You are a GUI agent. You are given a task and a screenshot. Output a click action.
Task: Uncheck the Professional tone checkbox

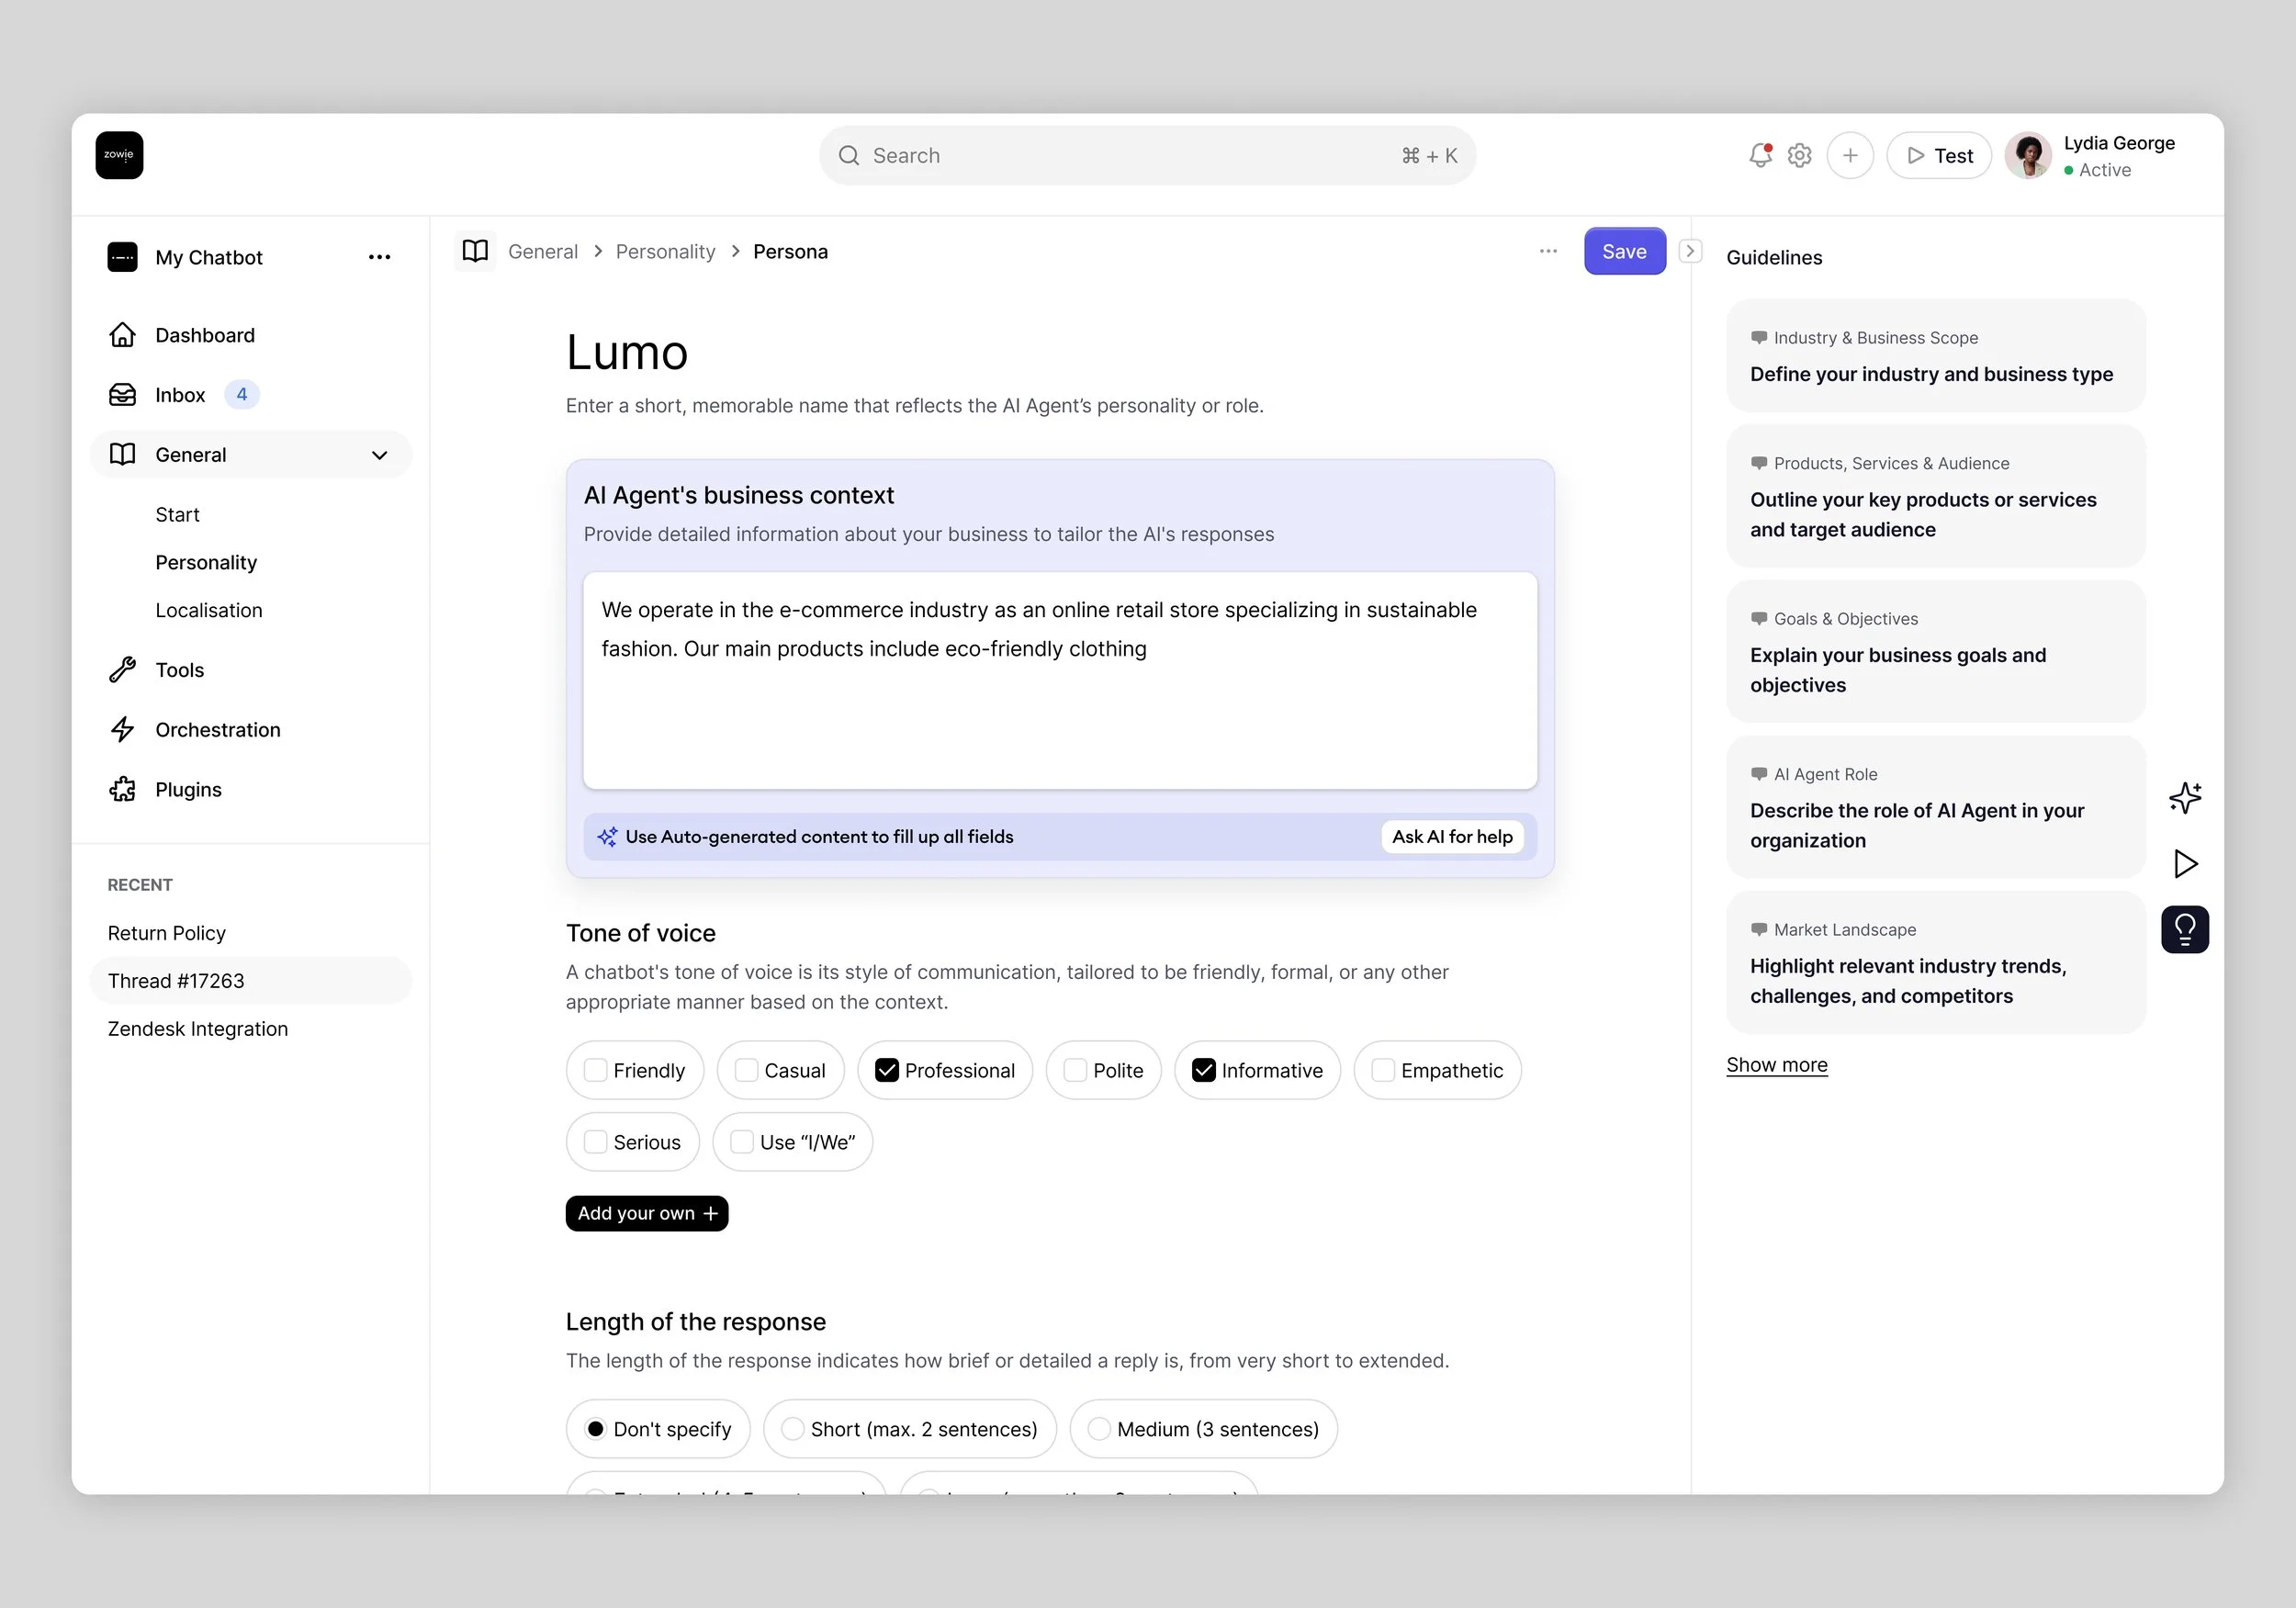tap(887, 1070)
